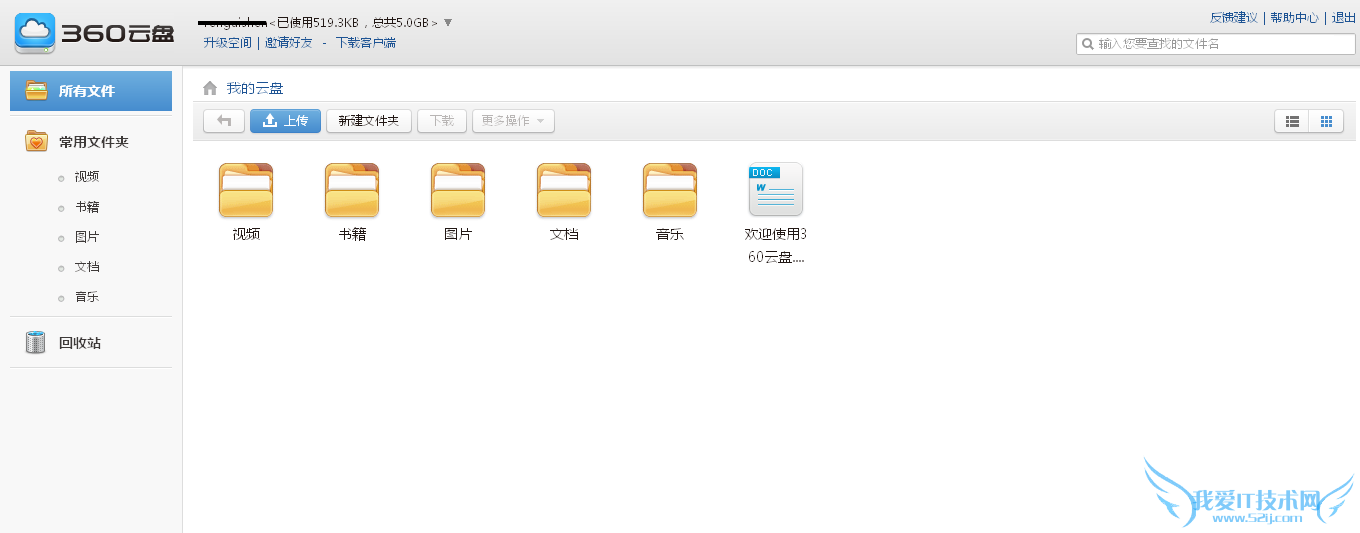1360x533 pixels.
Task: Select 所有文件 in the sidebar
Action: (91, 91)
